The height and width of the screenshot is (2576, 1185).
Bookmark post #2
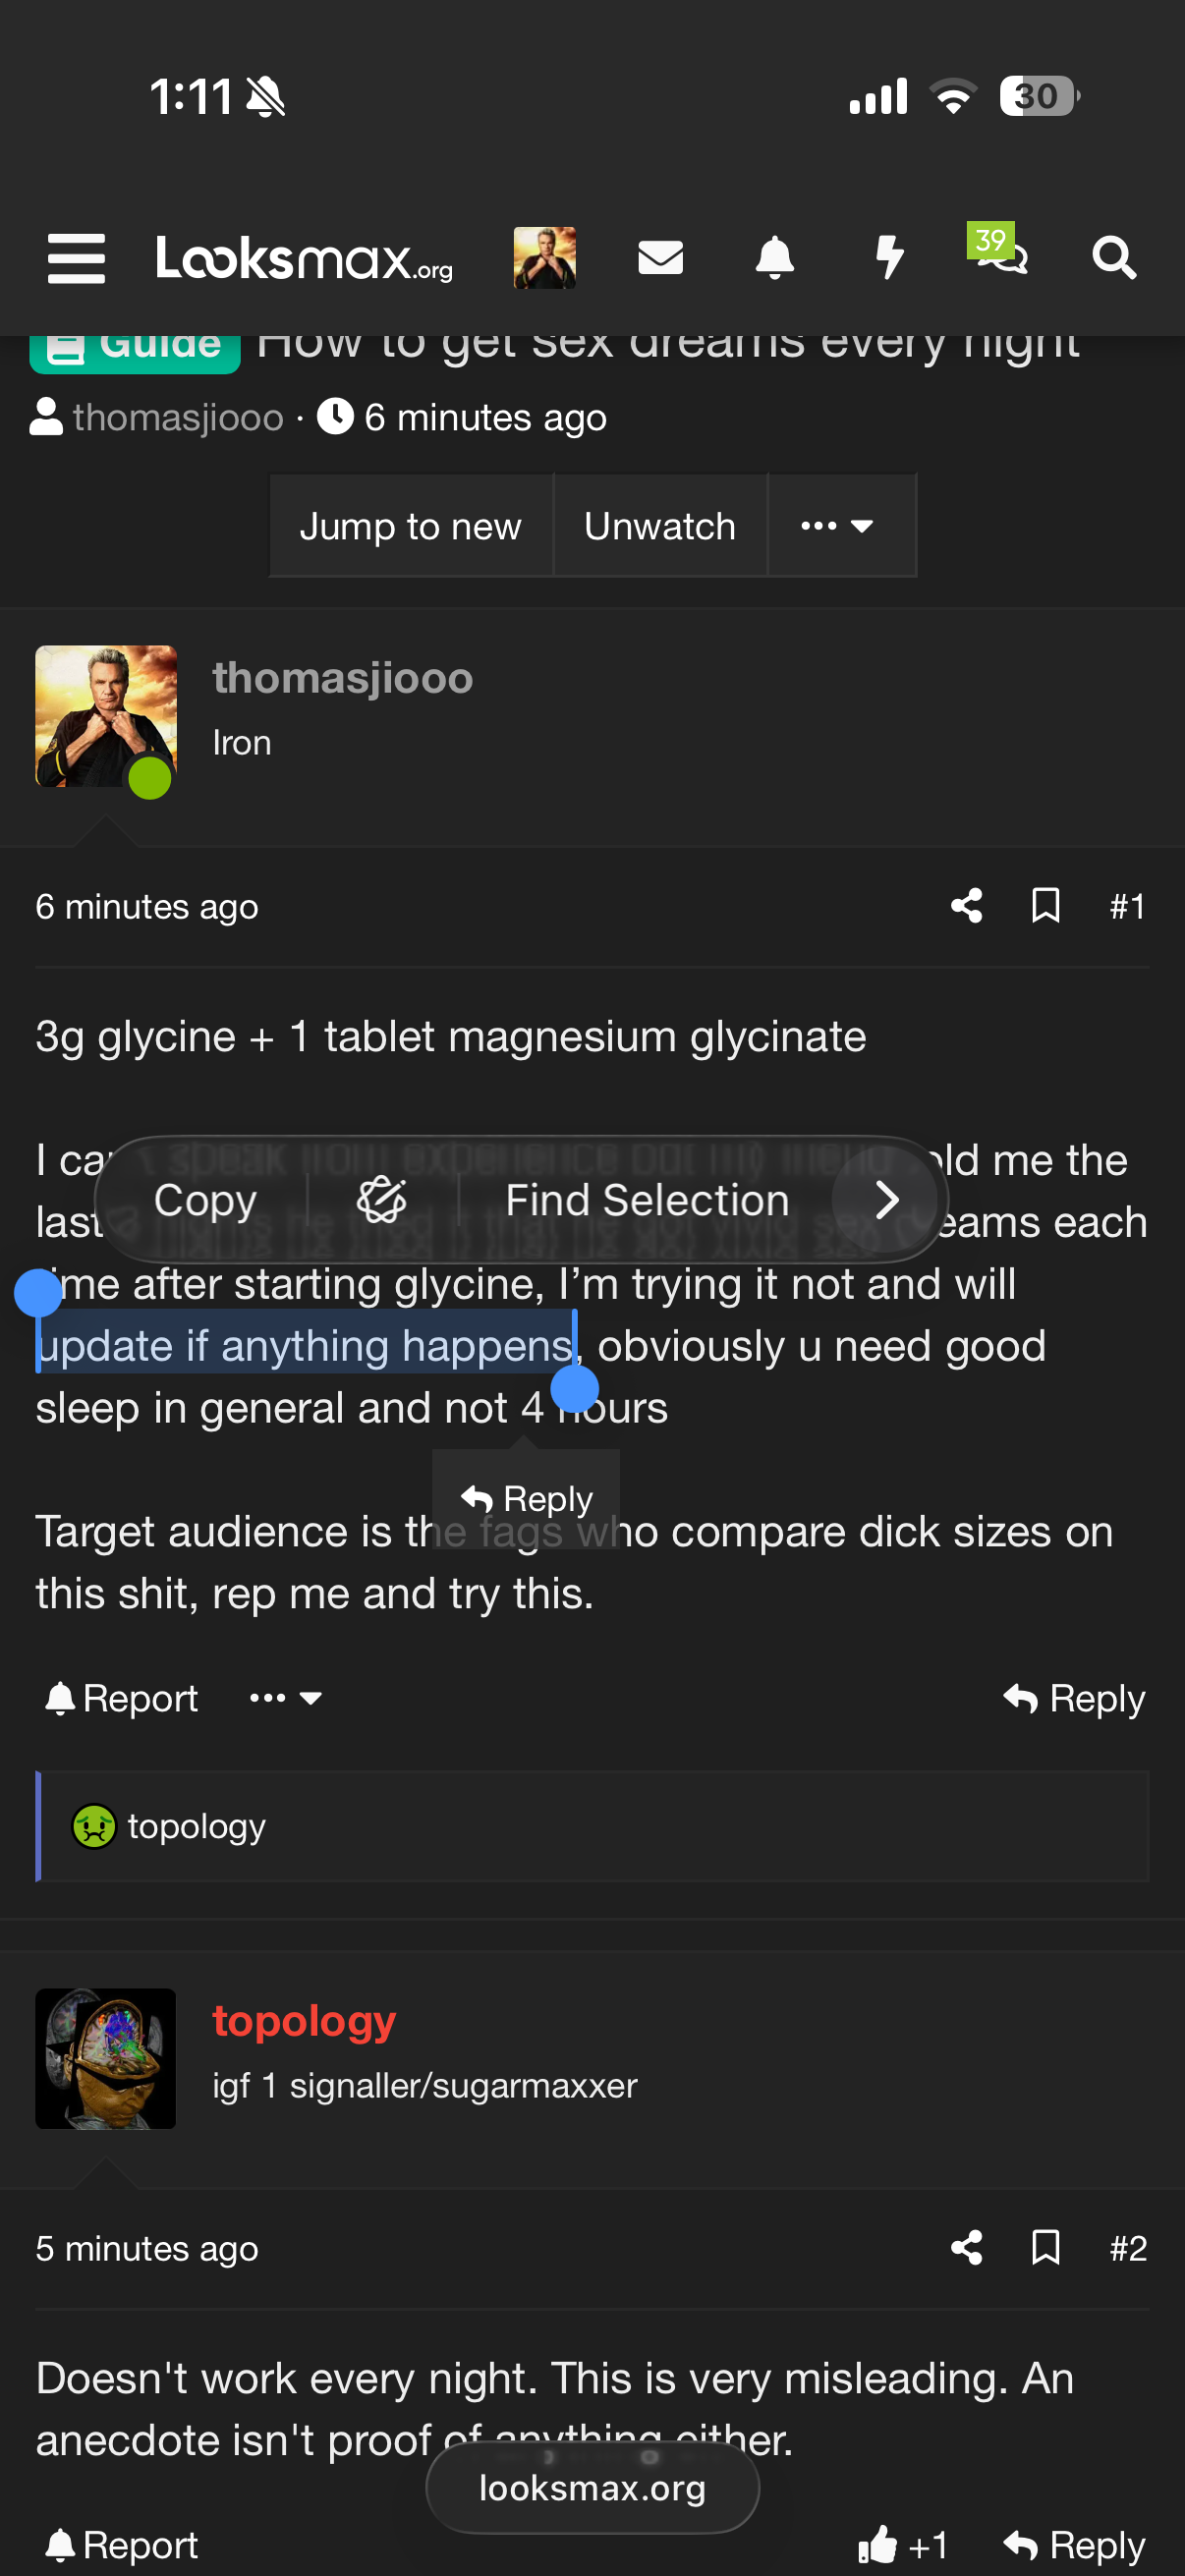coord(1045,2248)
